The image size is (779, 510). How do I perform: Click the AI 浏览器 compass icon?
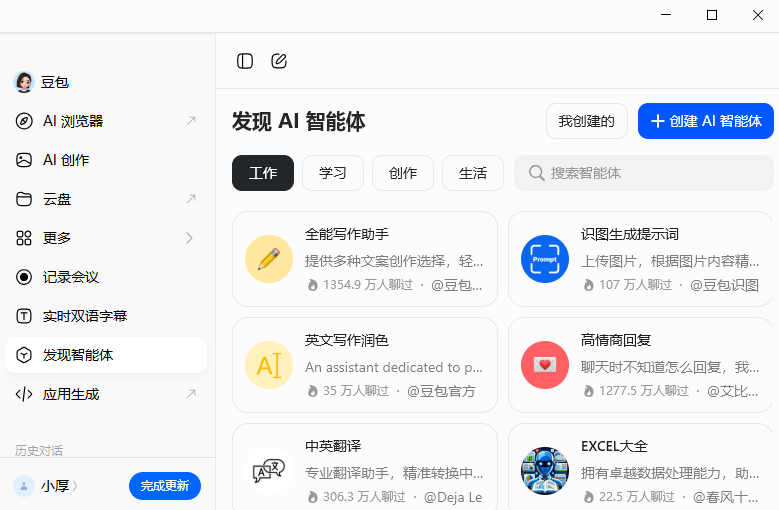24,121
